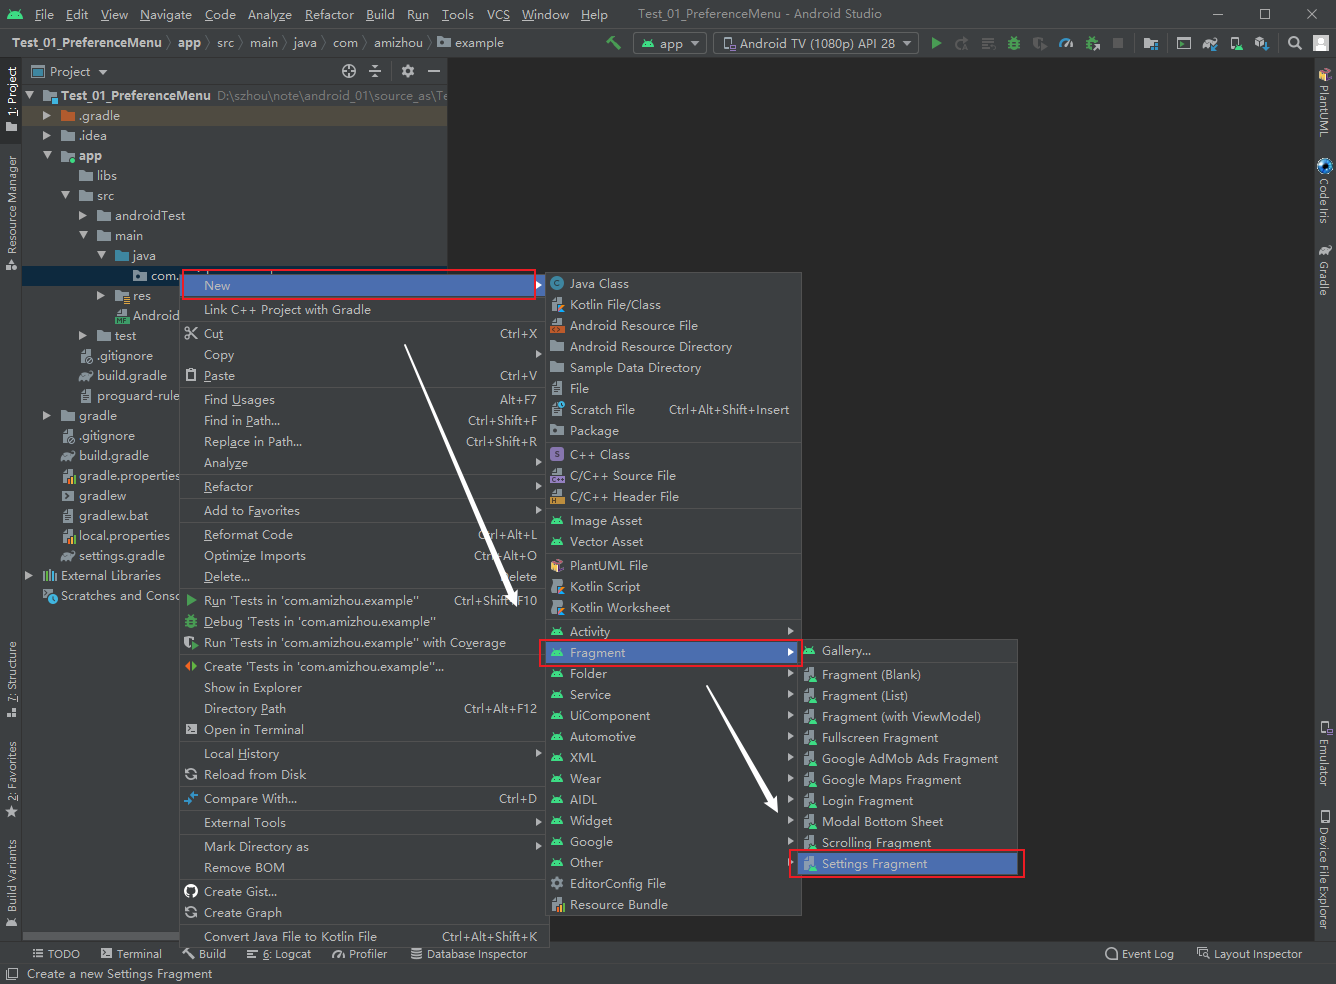The height and width of the screenshot is (984, 1336).
Task: Click Sync Project with Gradle Files icon
Action: tap(1210, 43)
